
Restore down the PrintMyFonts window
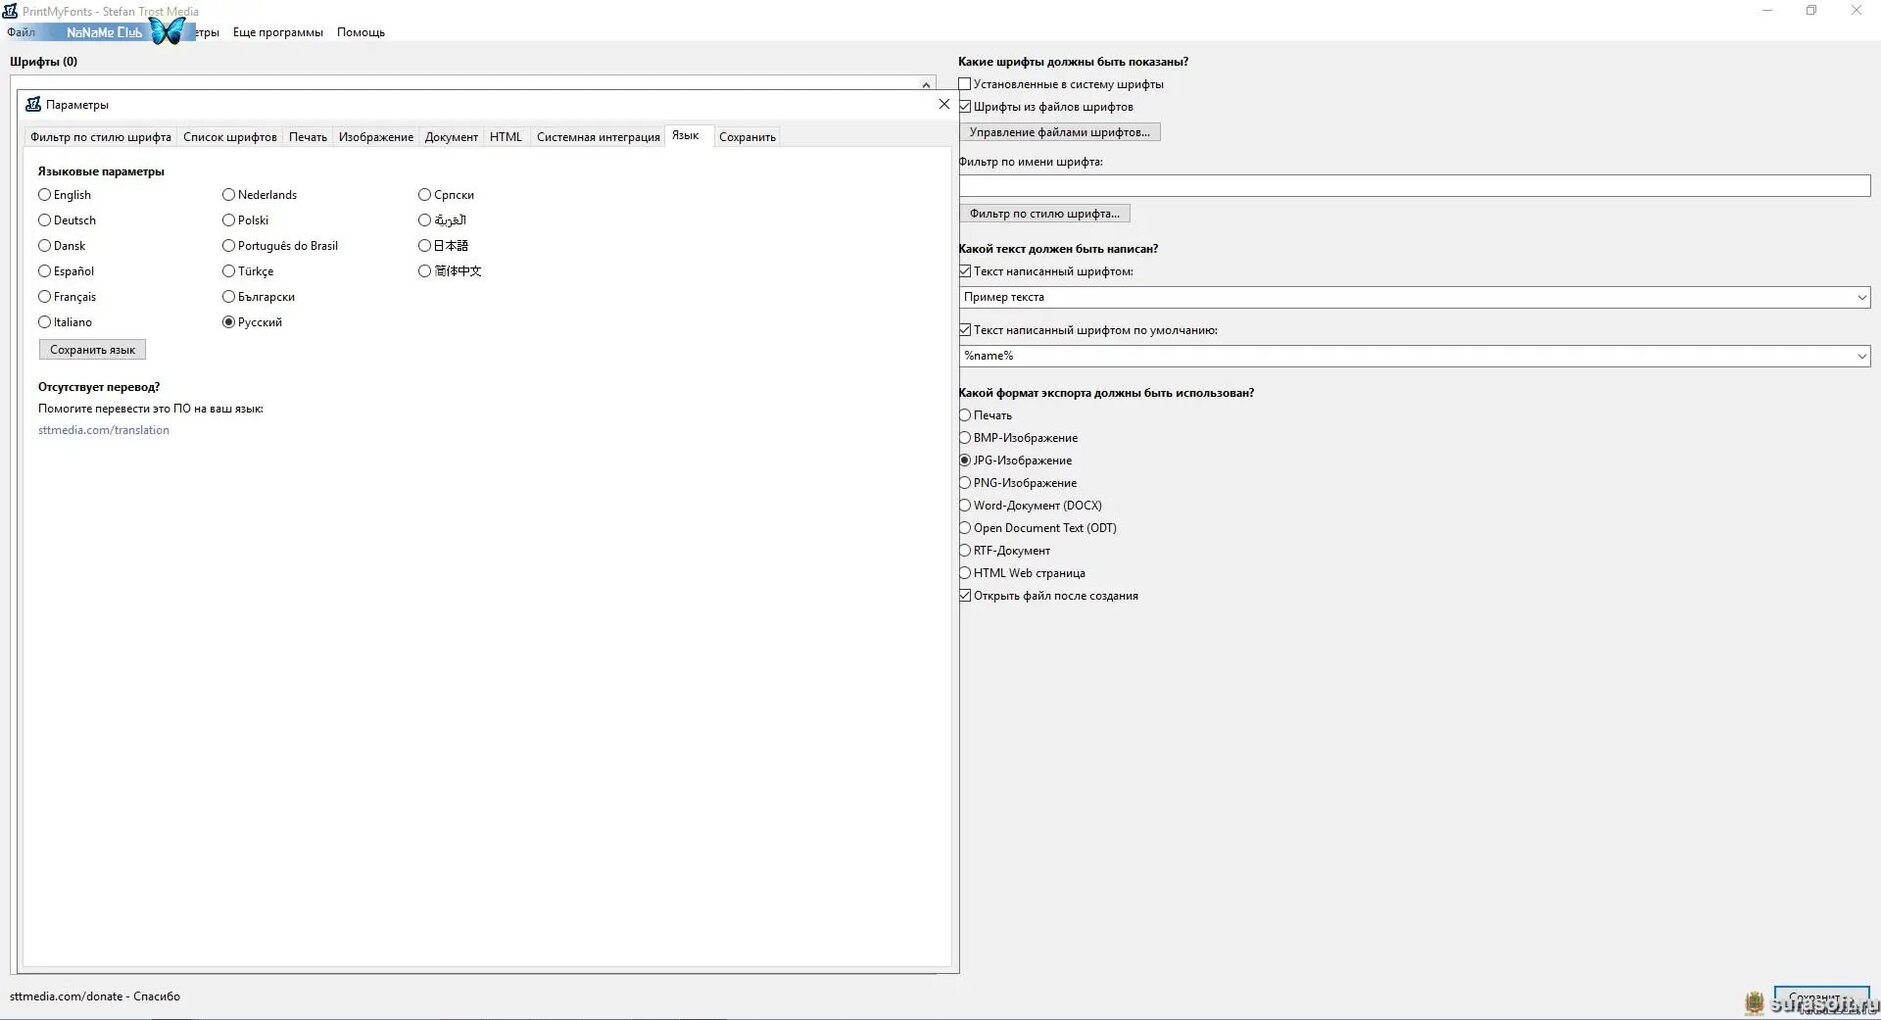coord(1811,11)
